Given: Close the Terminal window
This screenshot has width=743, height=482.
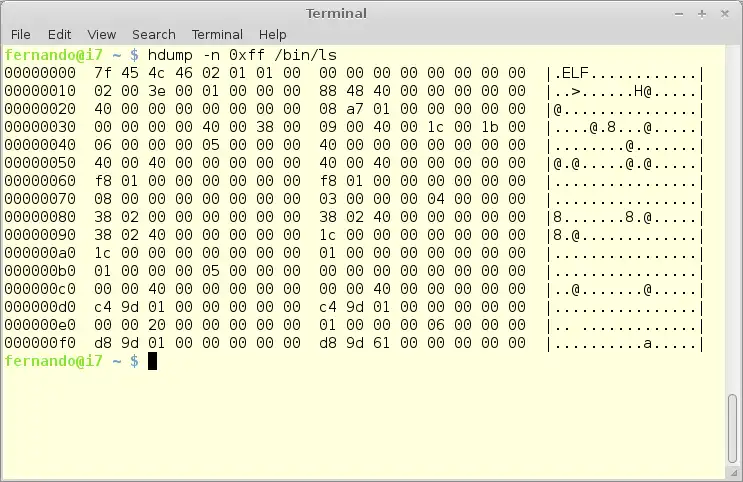Looking at the screenshot, I should tap(725, 14).
